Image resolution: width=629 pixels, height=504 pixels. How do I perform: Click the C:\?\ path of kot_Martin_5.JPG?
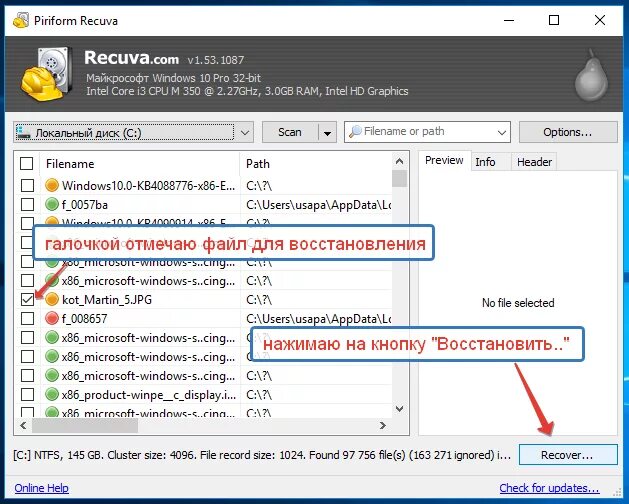click(x=259, y=299)
